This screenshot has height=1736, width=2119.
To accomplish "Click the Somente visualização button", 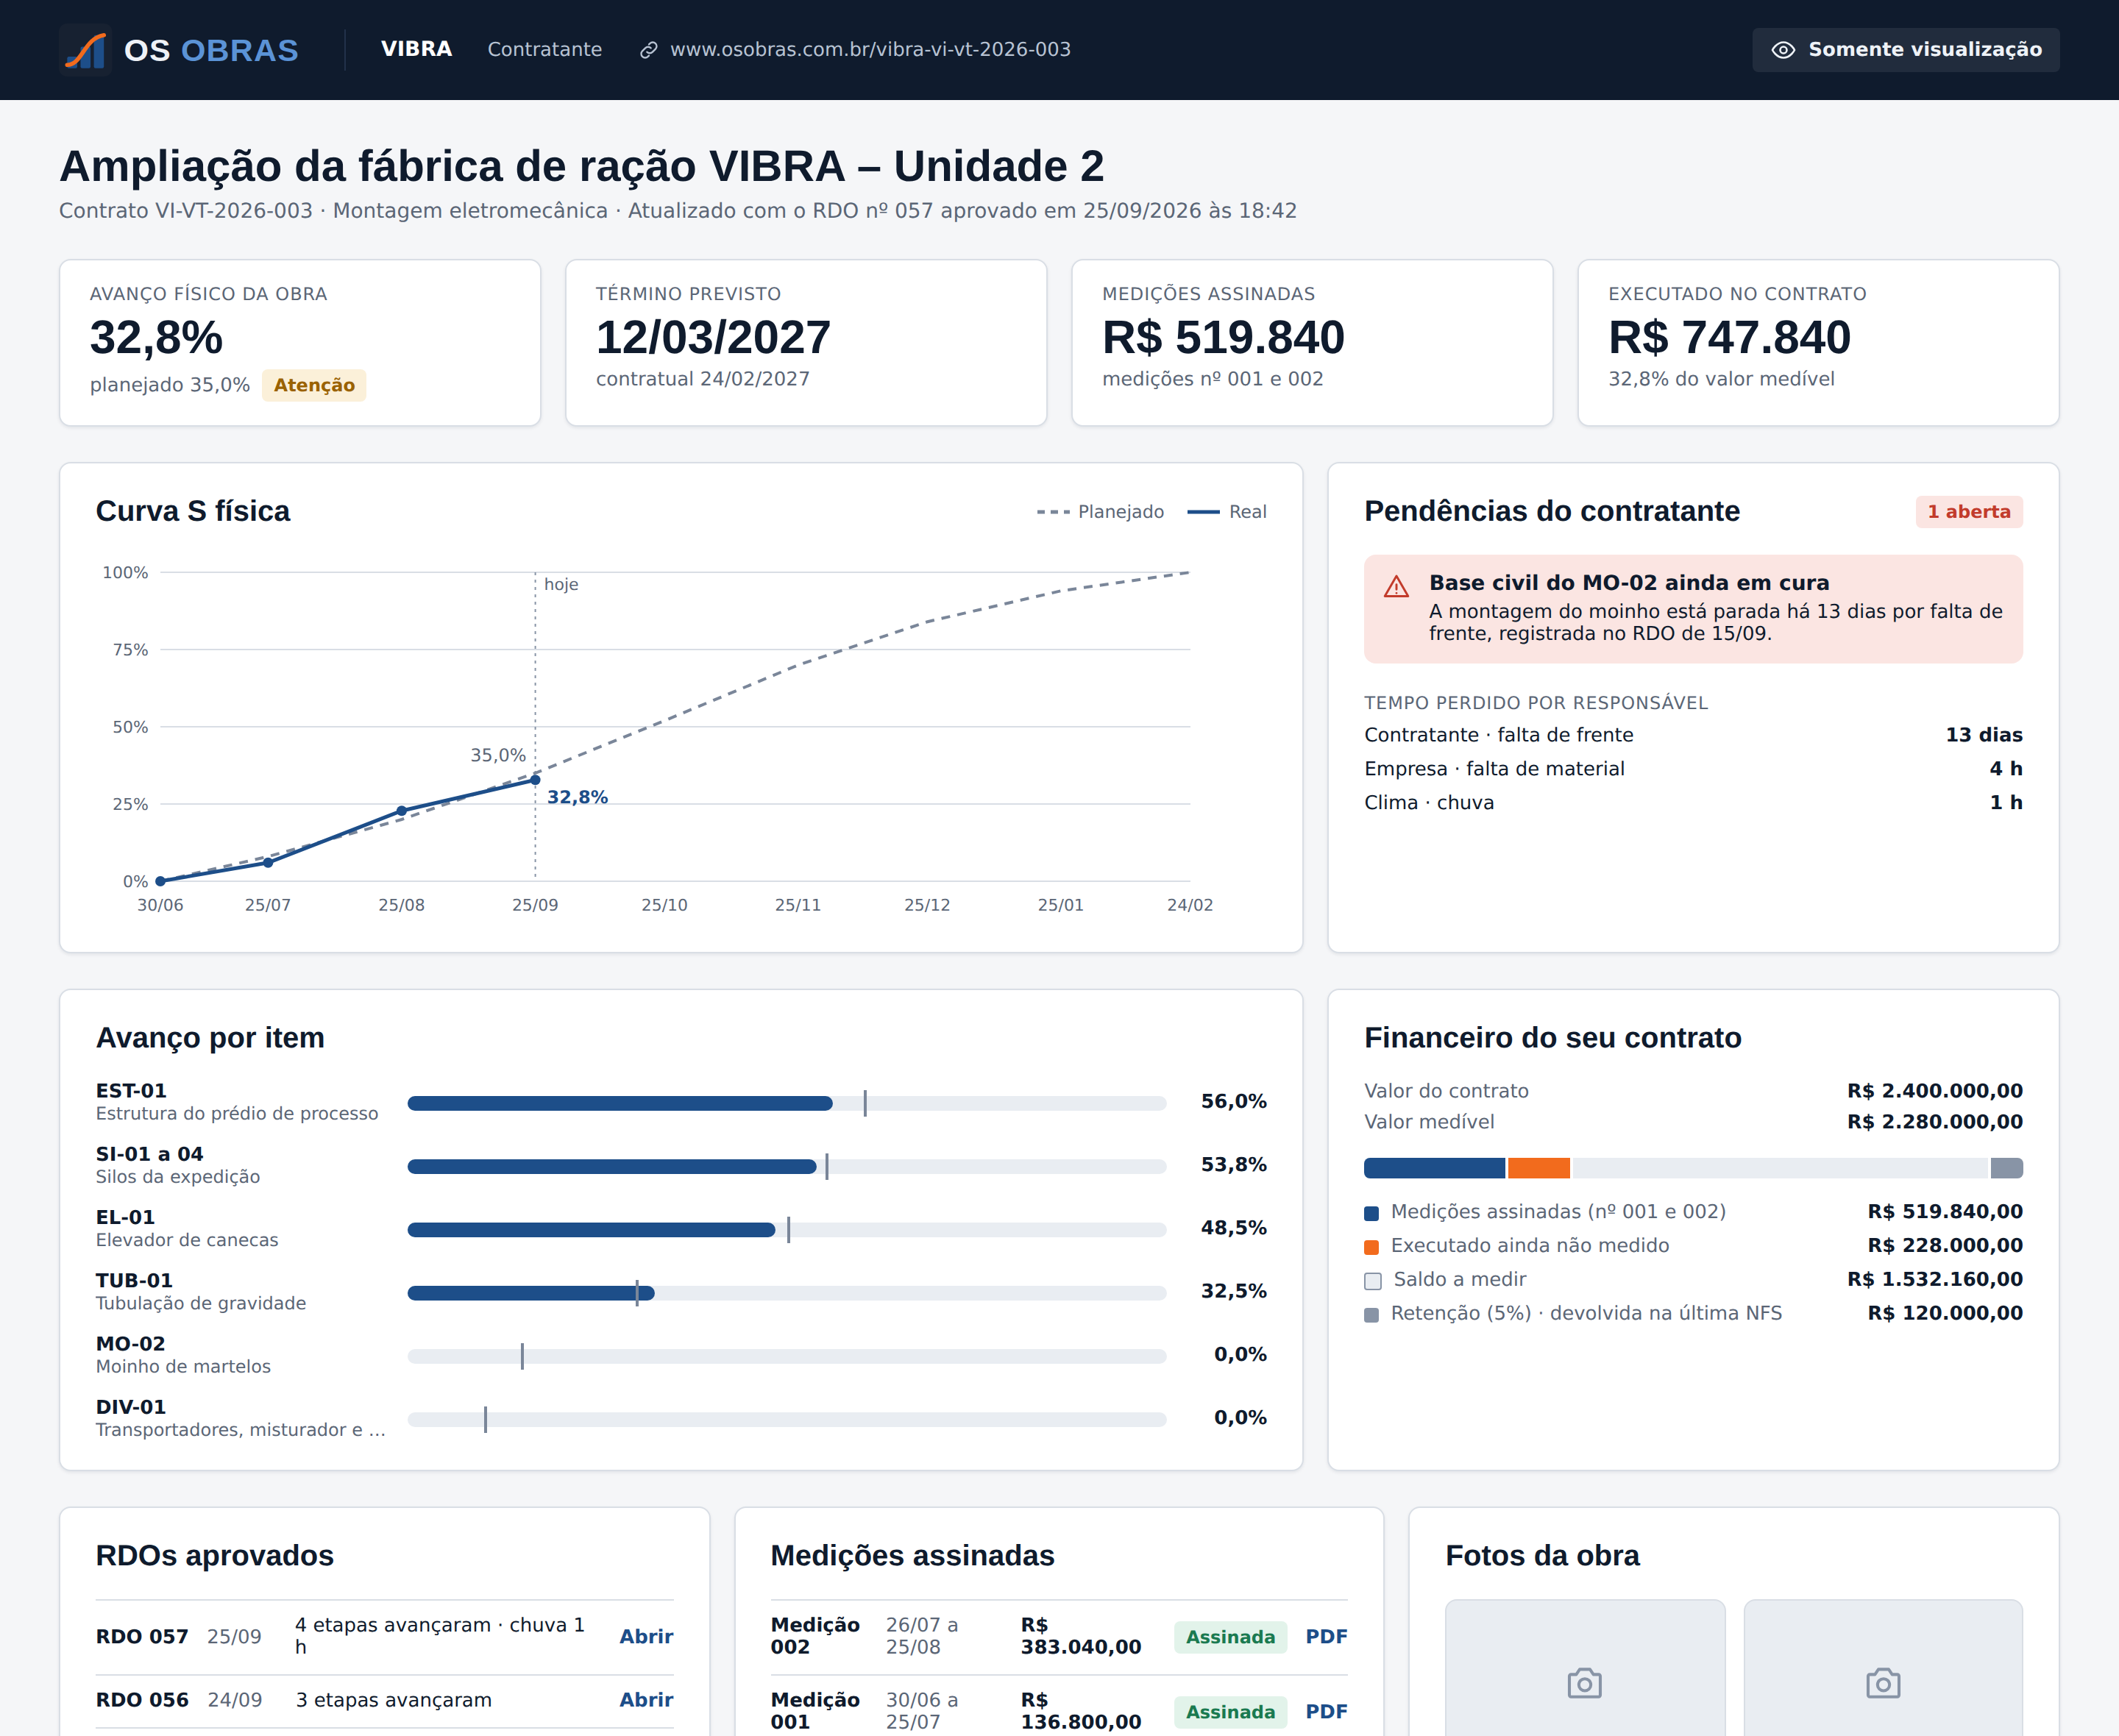I will 1905,50.
